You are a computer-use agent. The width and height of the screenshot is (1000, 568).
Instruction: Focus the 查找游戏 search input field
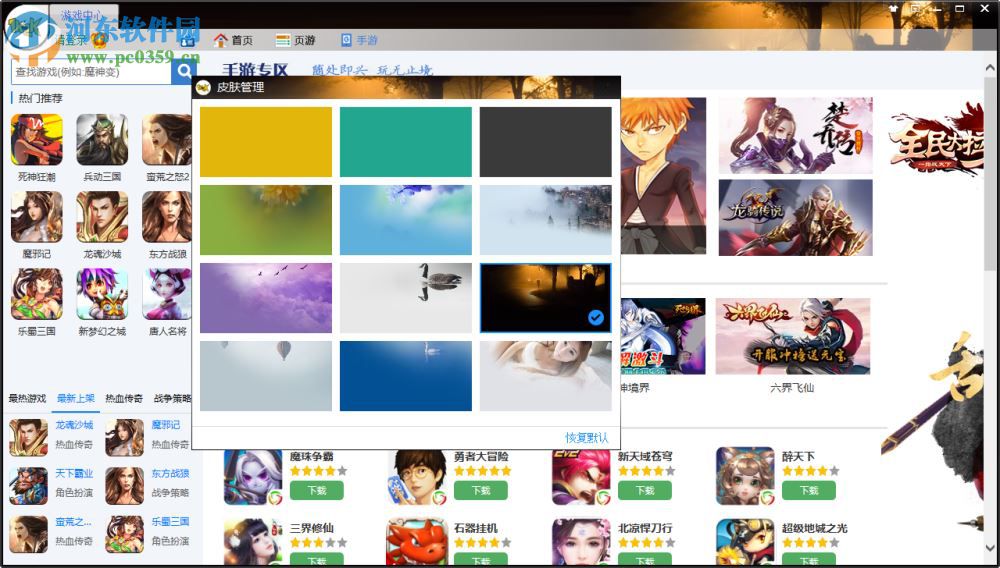(x=91, y=71)
